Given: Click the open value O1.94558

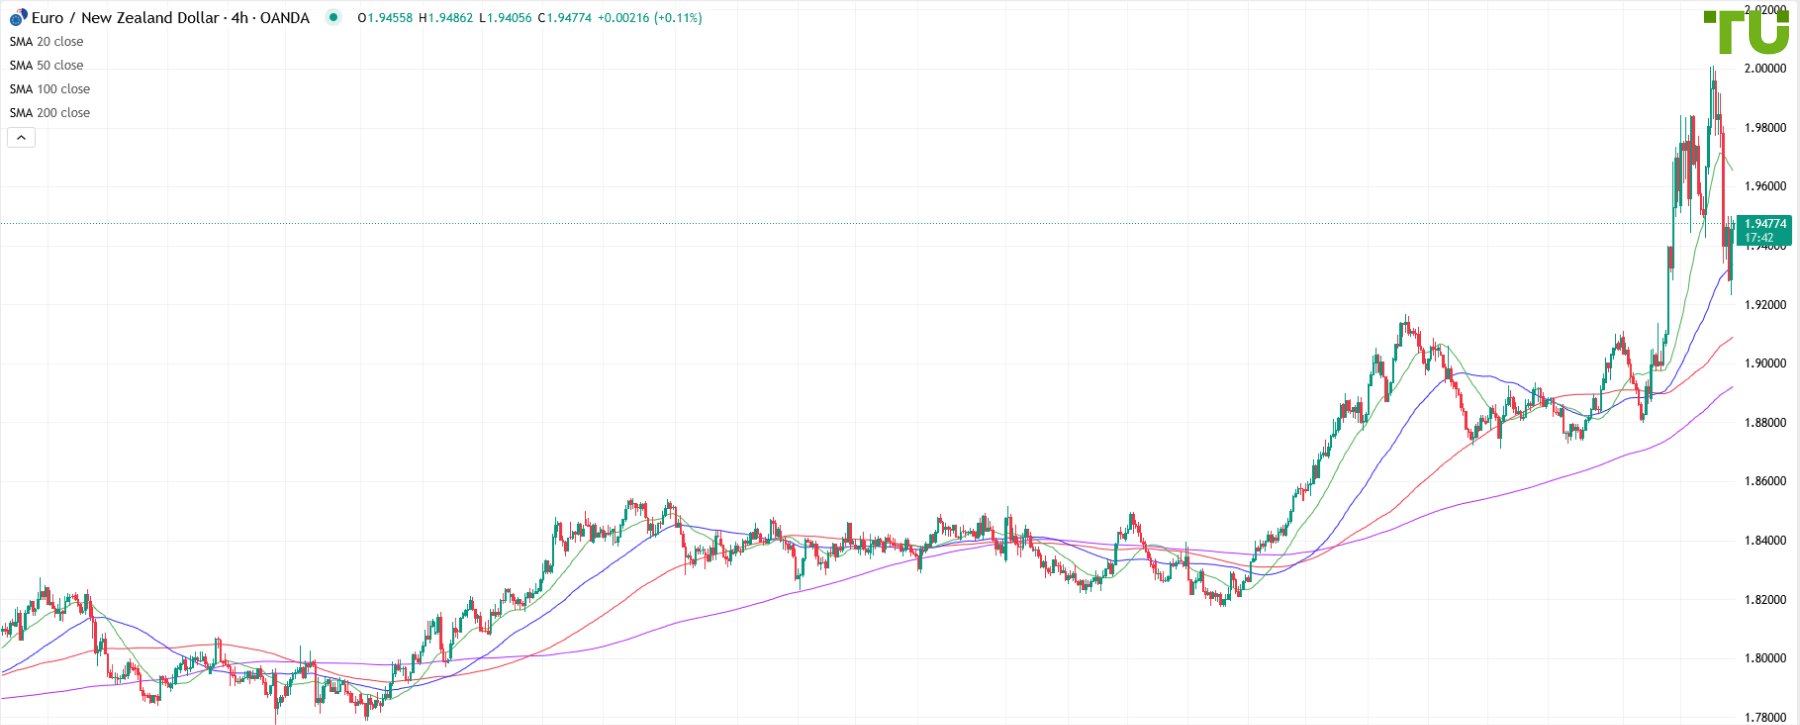Looking at the screenshot, I should click(x=385, y=18).
